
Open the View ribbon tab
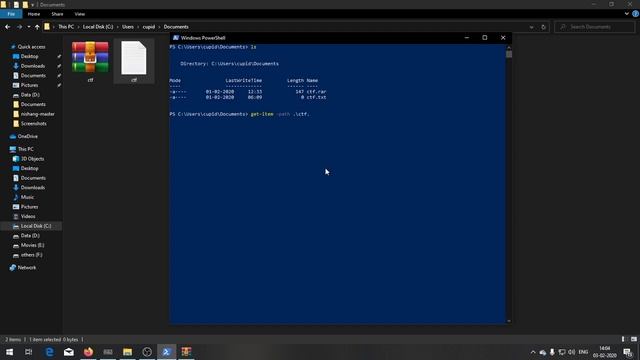80,14
